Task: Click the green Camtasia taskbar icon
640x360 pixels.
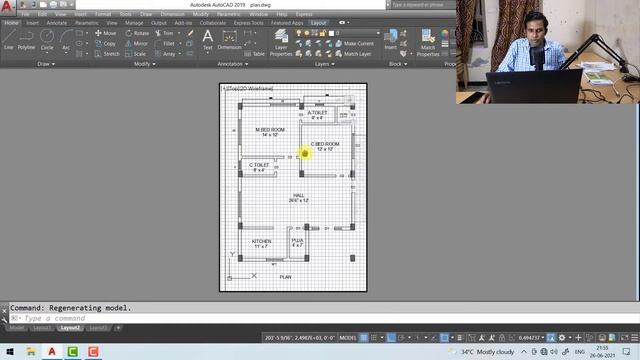Action: click(x=73, y=351)
